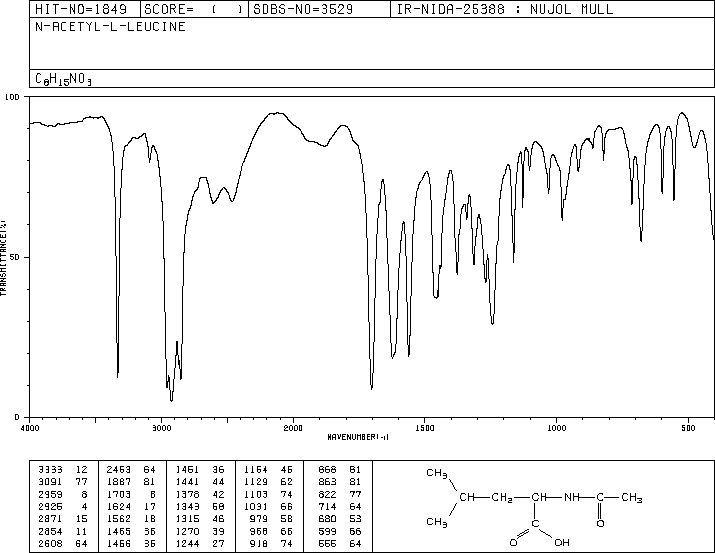Select the 1703 peak table entry
The image size is (715, 553).
click(x=119, y=494)
